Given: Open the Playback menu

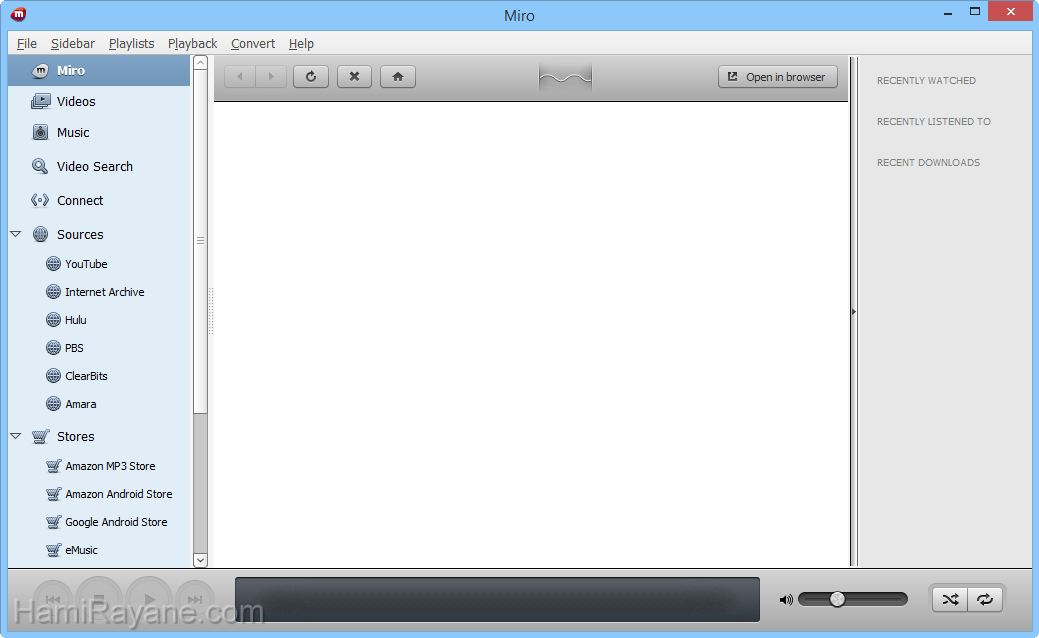Looking at the screenshot, I should pyautogui.click(x=193, y=44).
